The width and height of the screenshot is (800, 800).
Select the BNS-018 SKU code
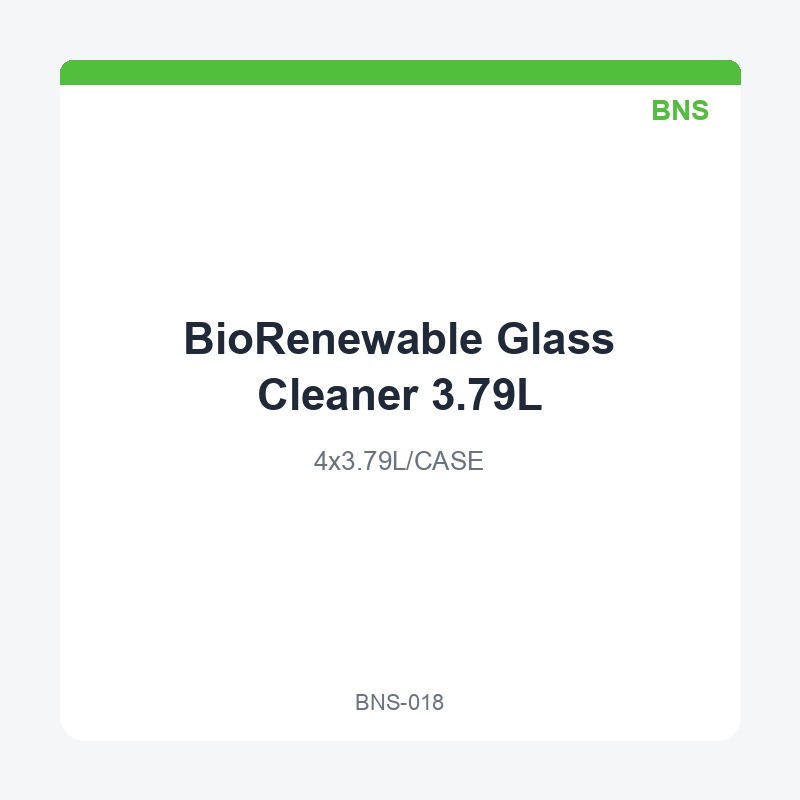(x=399, y=703)
